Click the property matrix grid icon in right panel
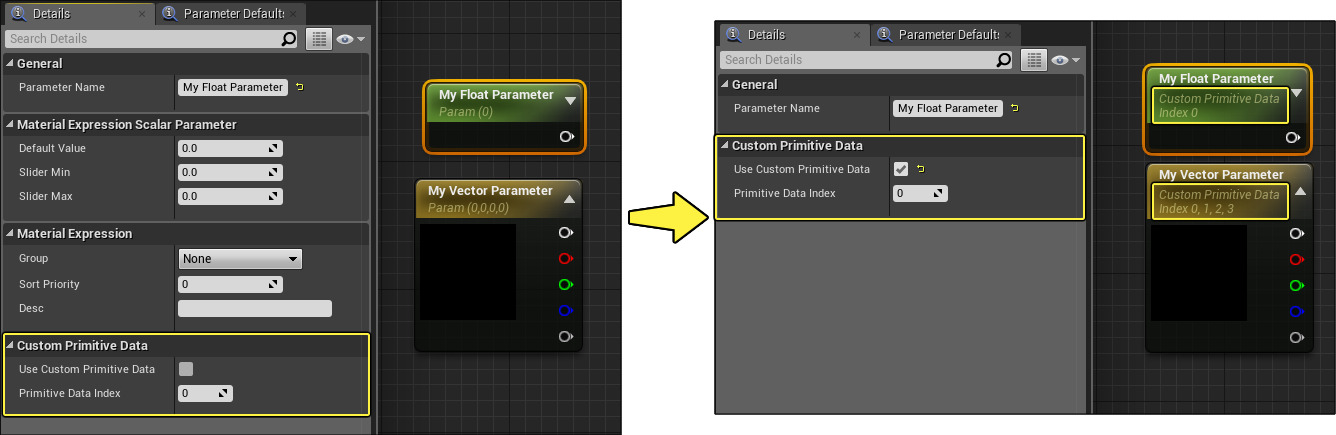This screenshot has width=1336, height=435. (1033, 60)
